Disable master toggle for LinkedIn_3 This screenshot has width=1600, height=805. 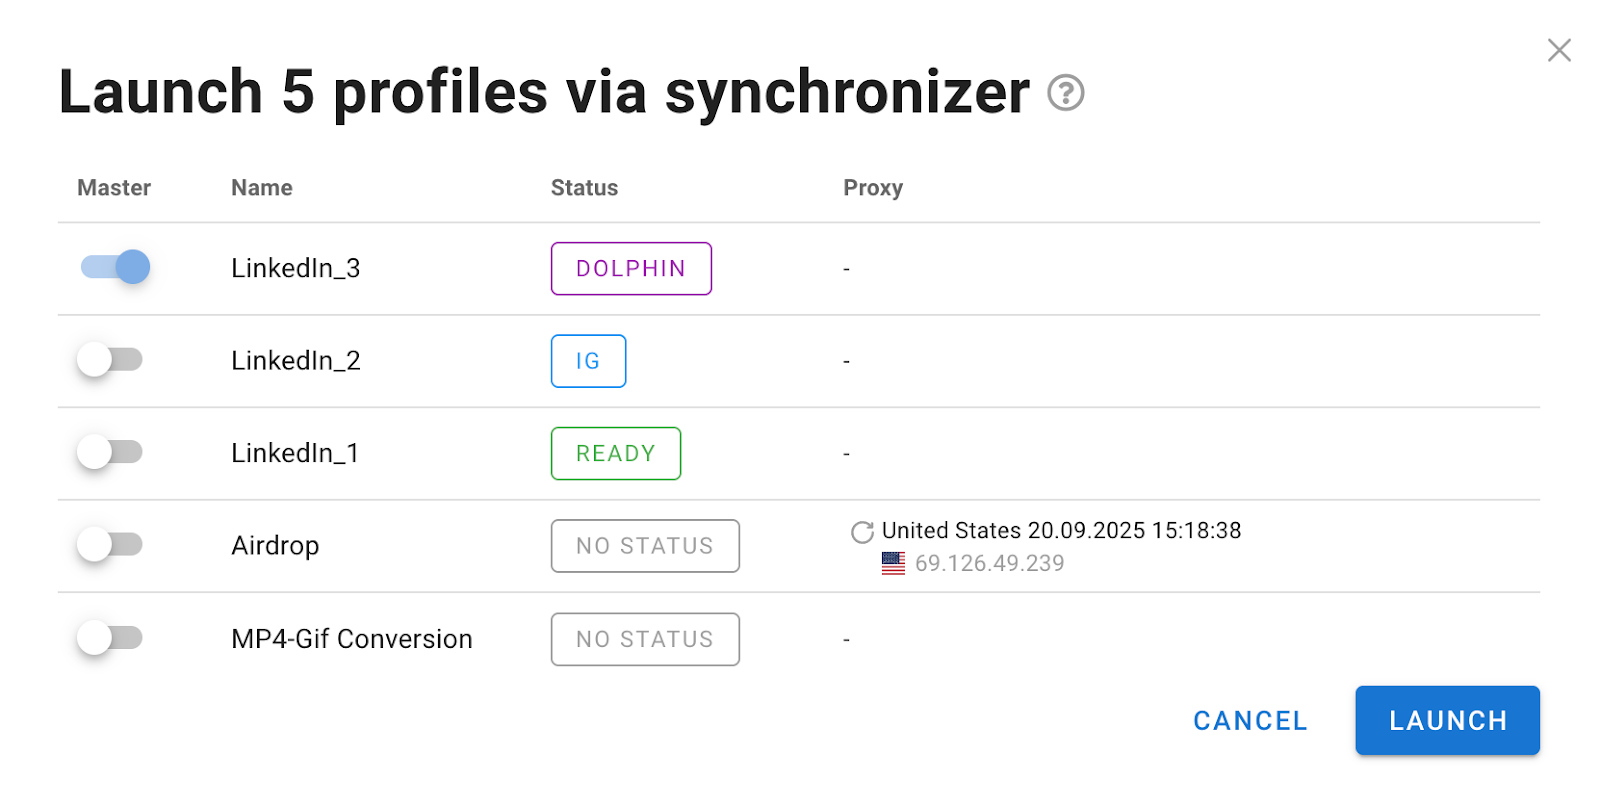(115, 267)
